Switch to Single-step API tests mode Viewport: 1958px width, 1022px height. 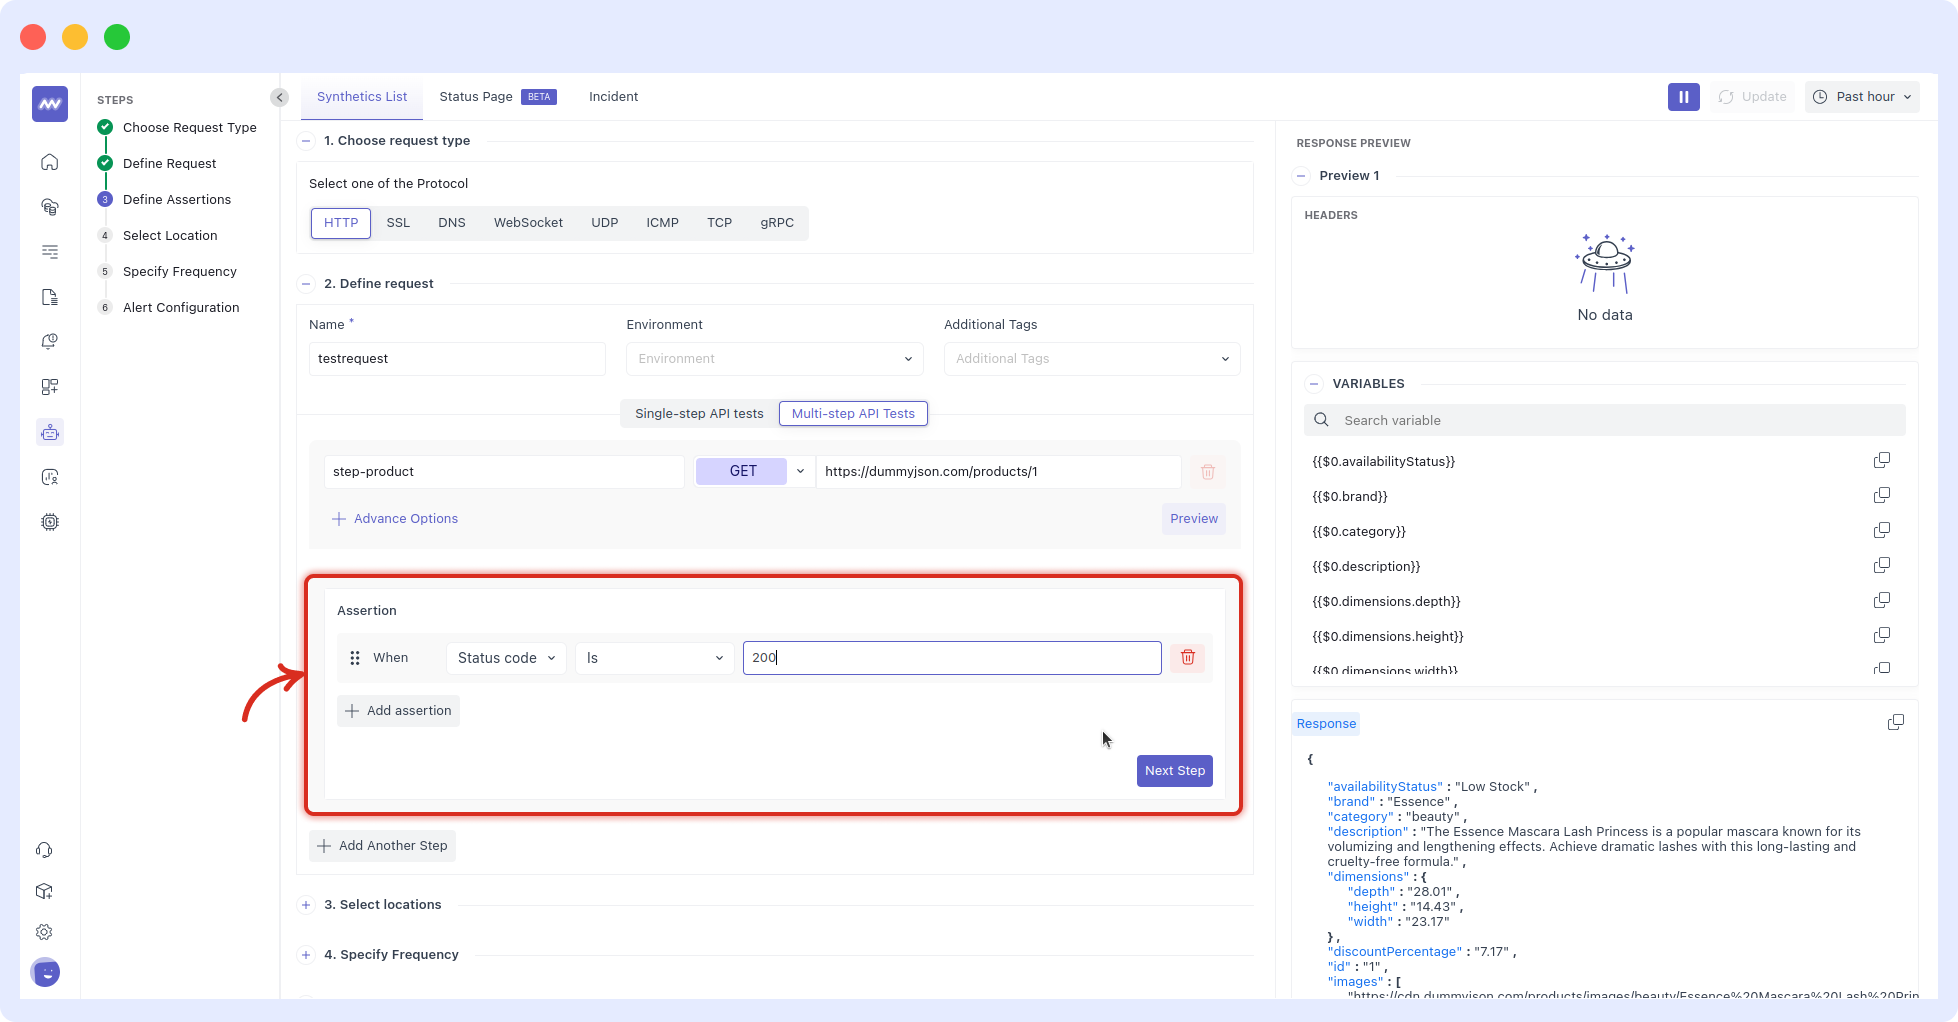click(699, 413)
